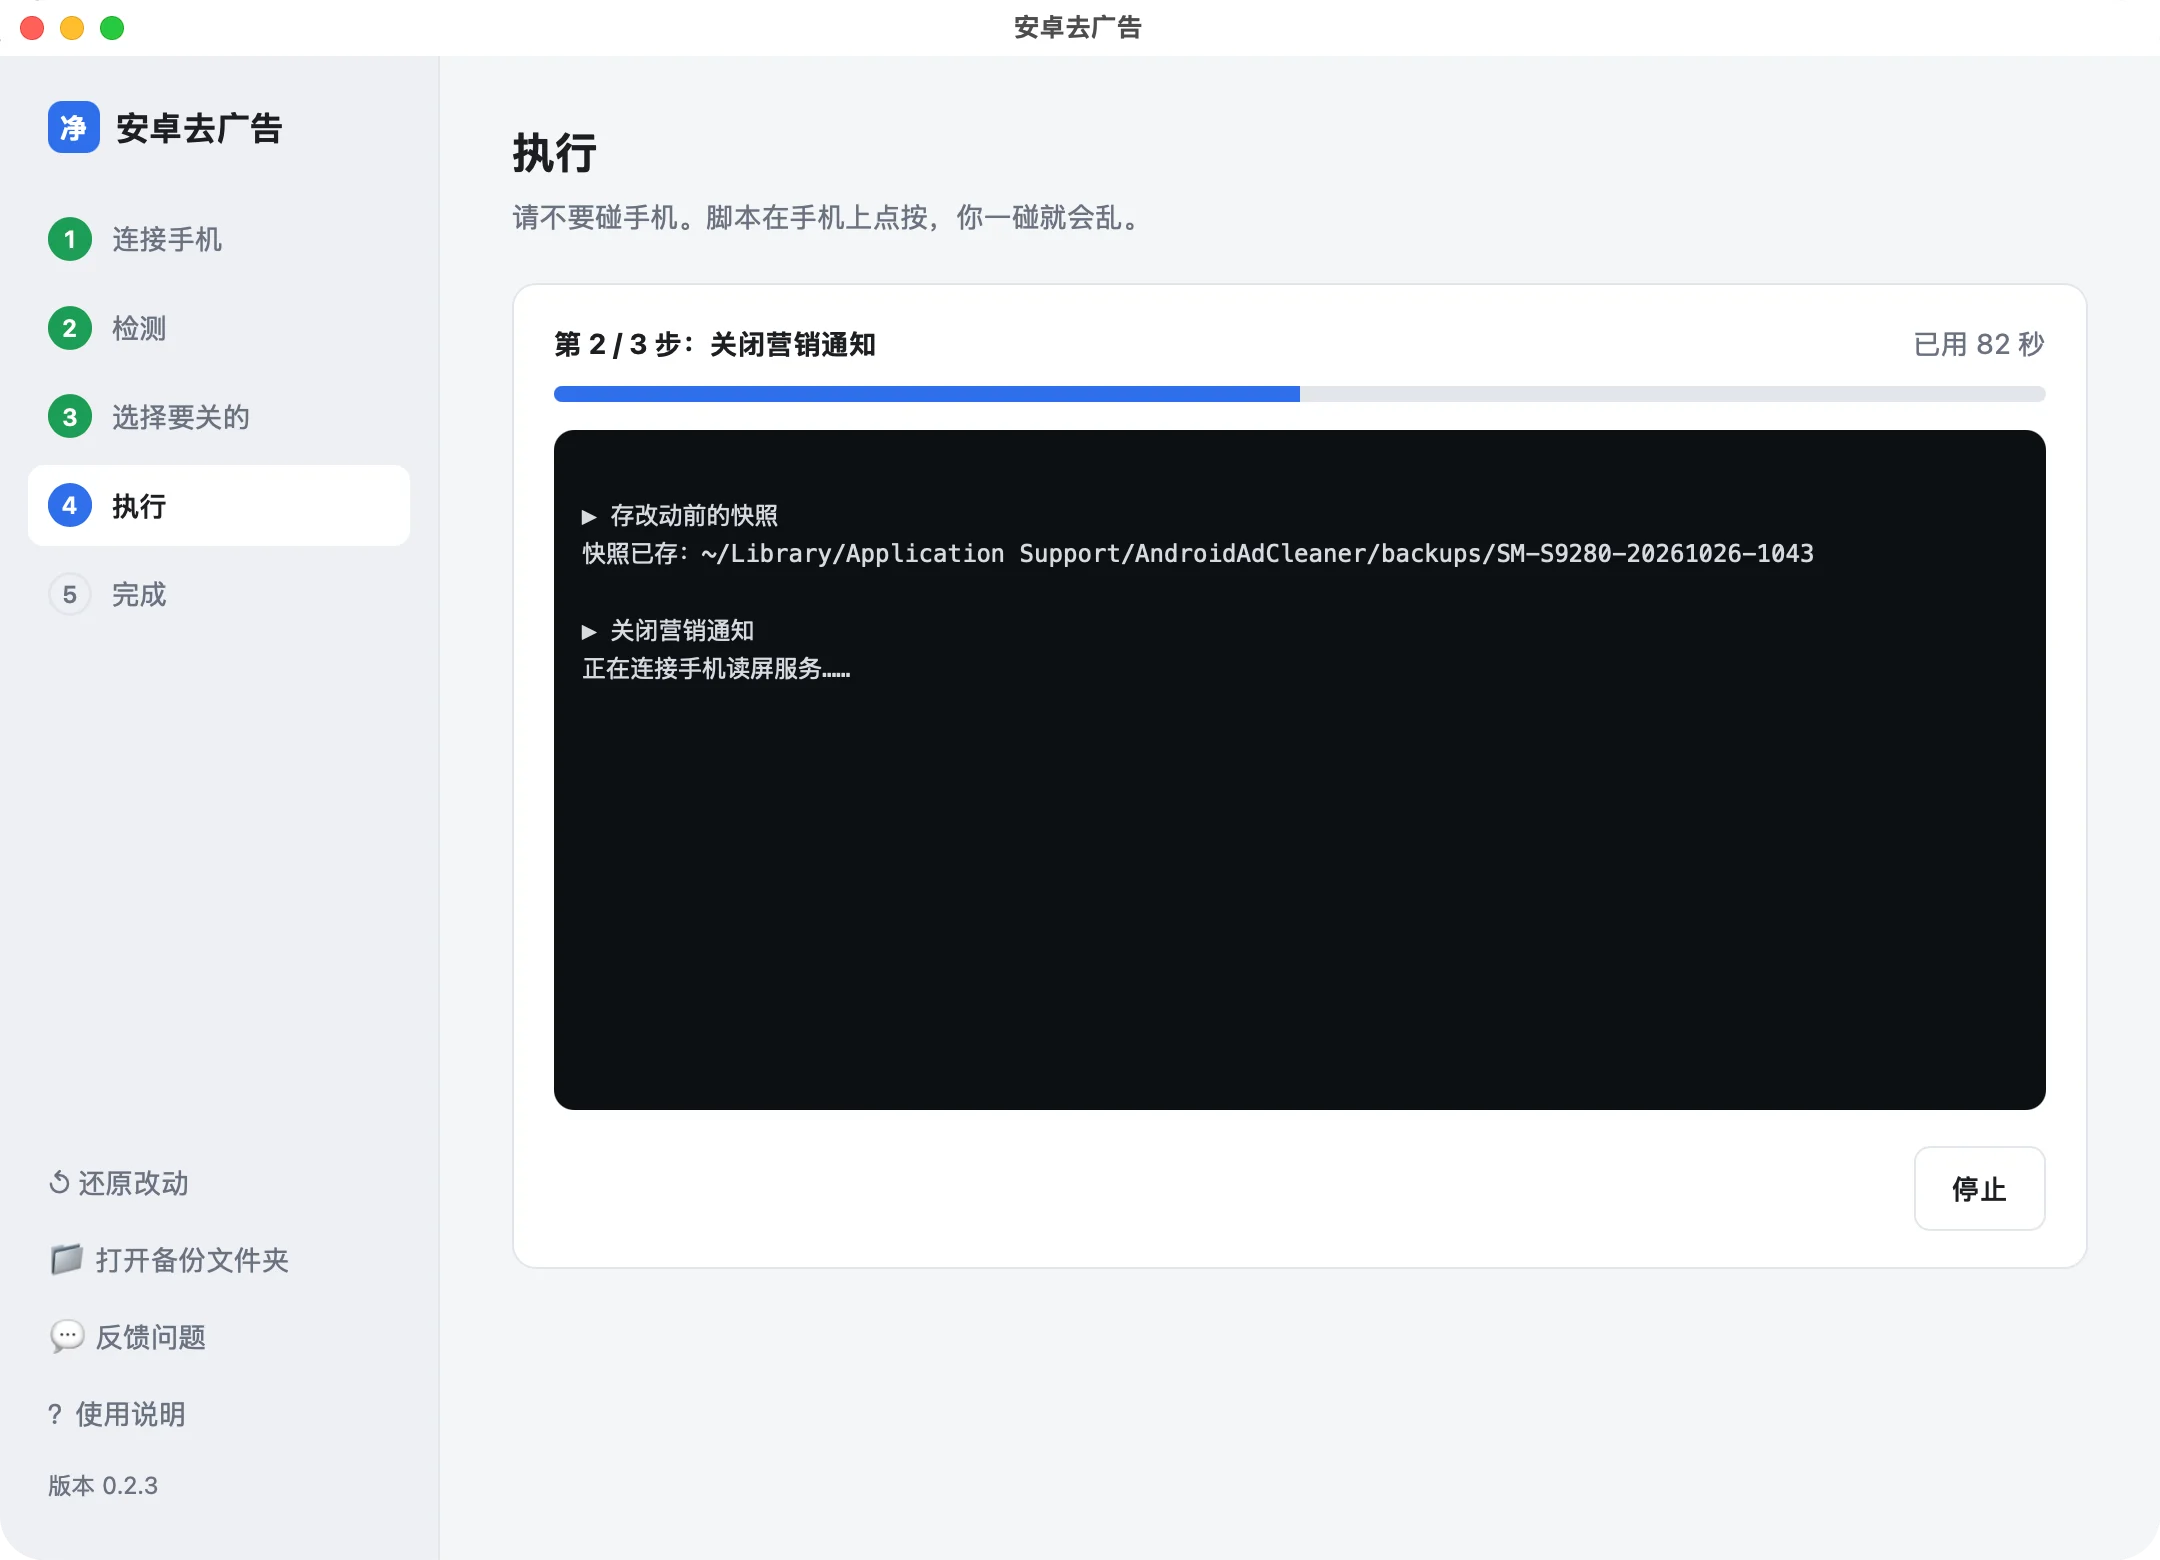The height and width of the screenshot is (1560, 2160).
Task: Go to step 2 检测
Action: 219,328
